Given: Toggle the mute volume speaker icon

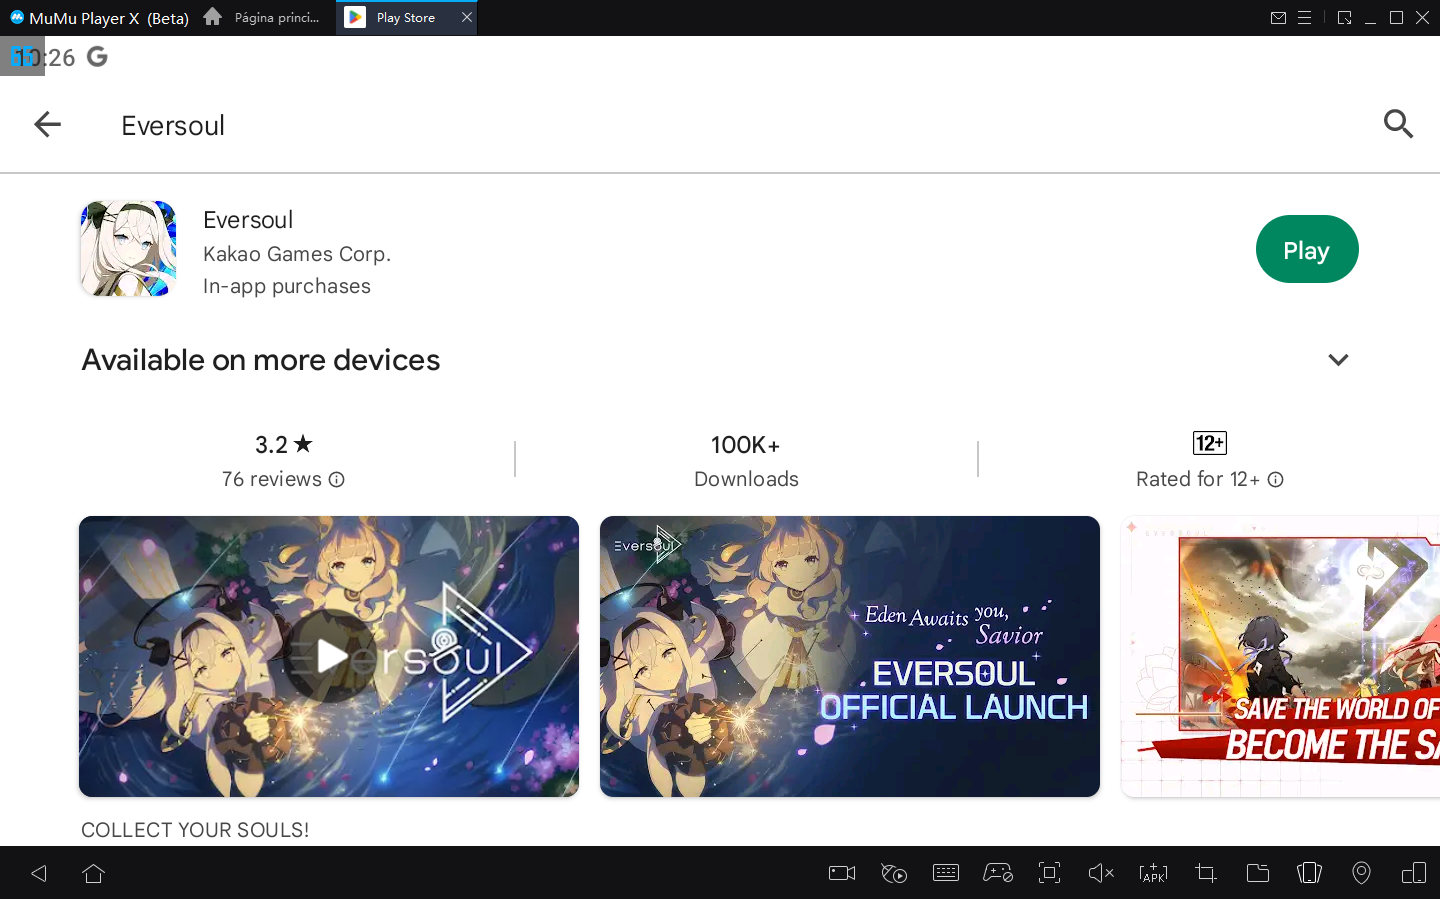Looking at the screenshot, I should pyautogui.click(x=1101, y=873).
